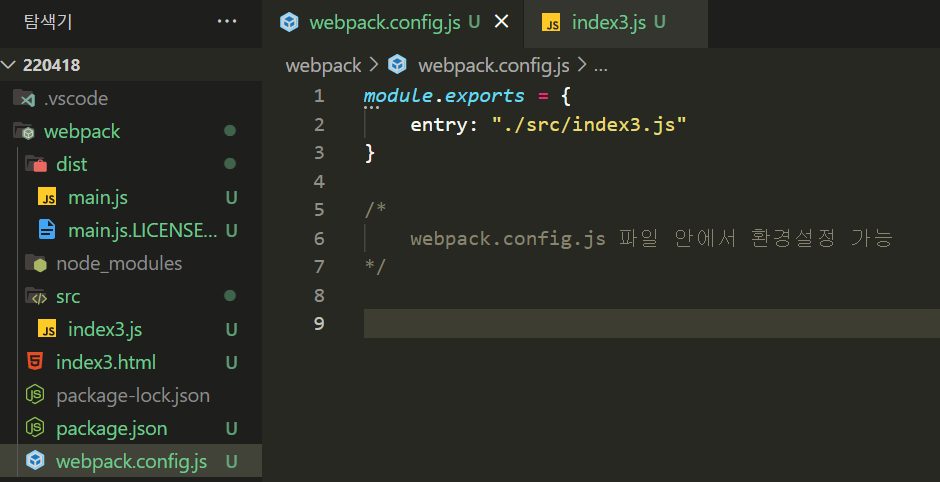The width and height of the screenshot is (940, 482).
Task: Click the webpack breadcrumb segment
Action: coord(324,65)
